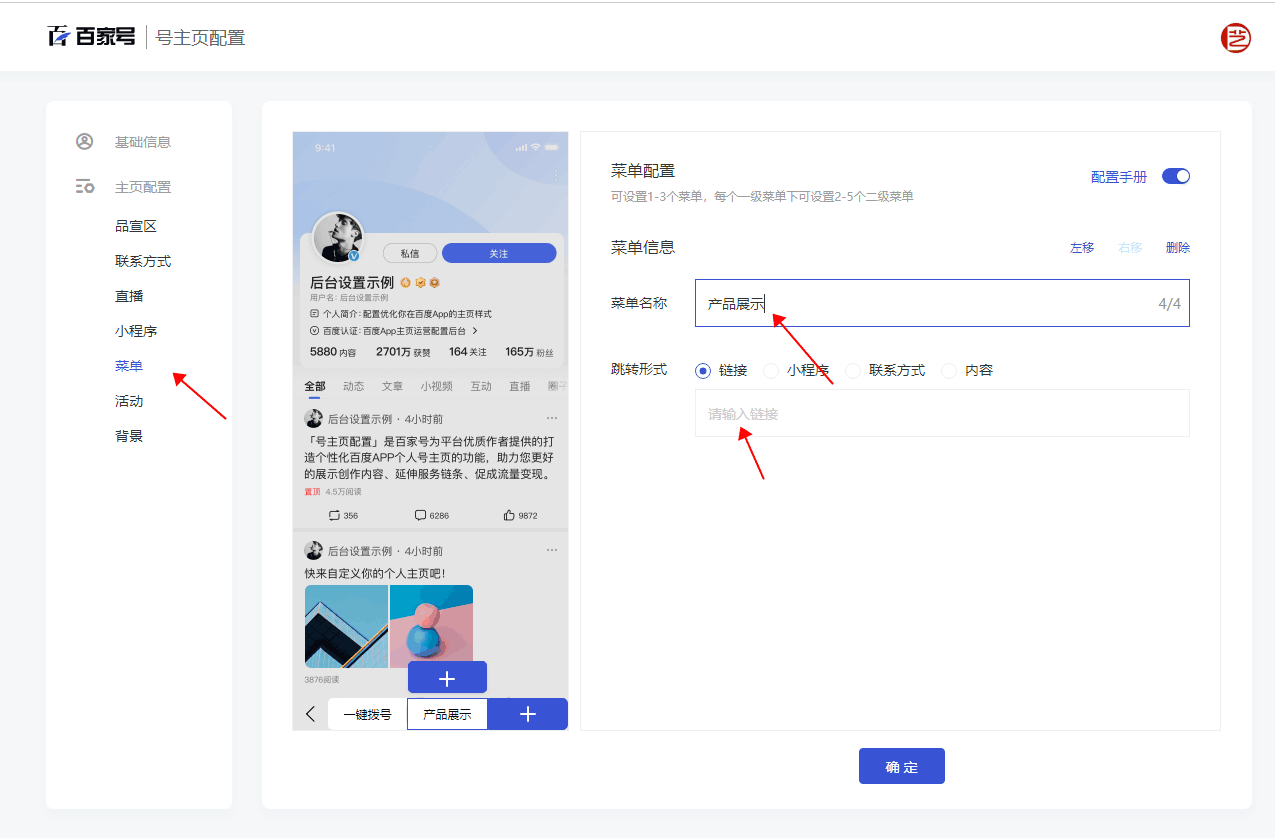Open more options on first post
This screenshot has width=1275, height=838.
coord(552,418)
